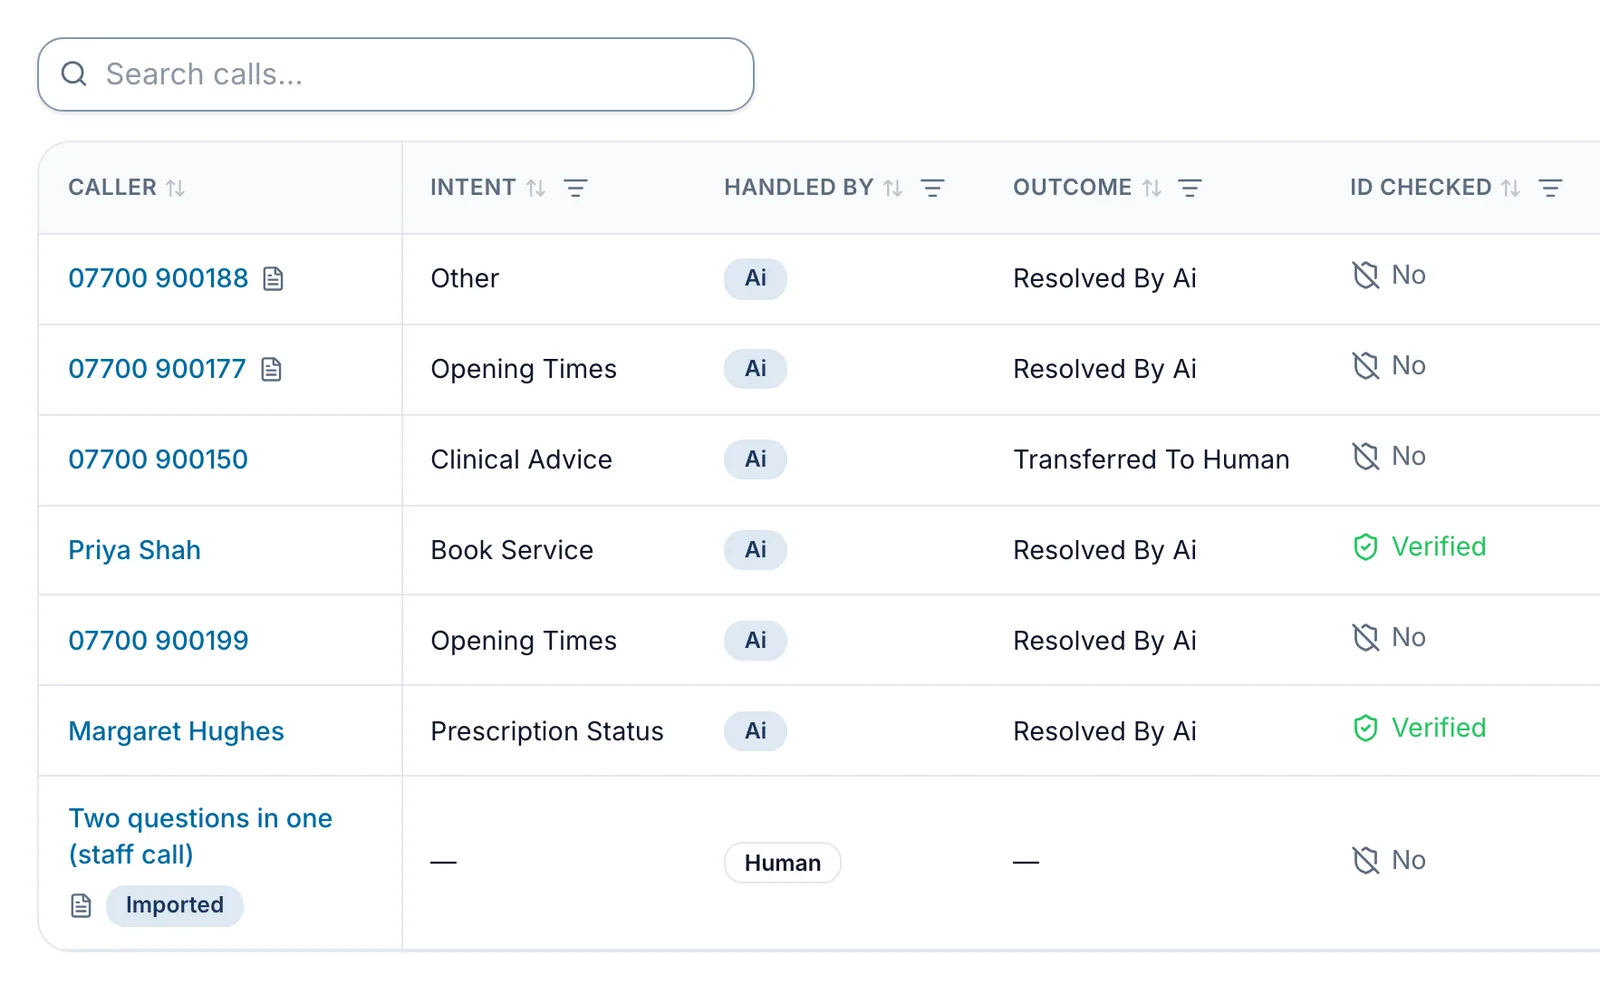Open the call from 07700 900199
This screenshot has width=1600, height=986.
pyautogui.click(x=158, y=640)
